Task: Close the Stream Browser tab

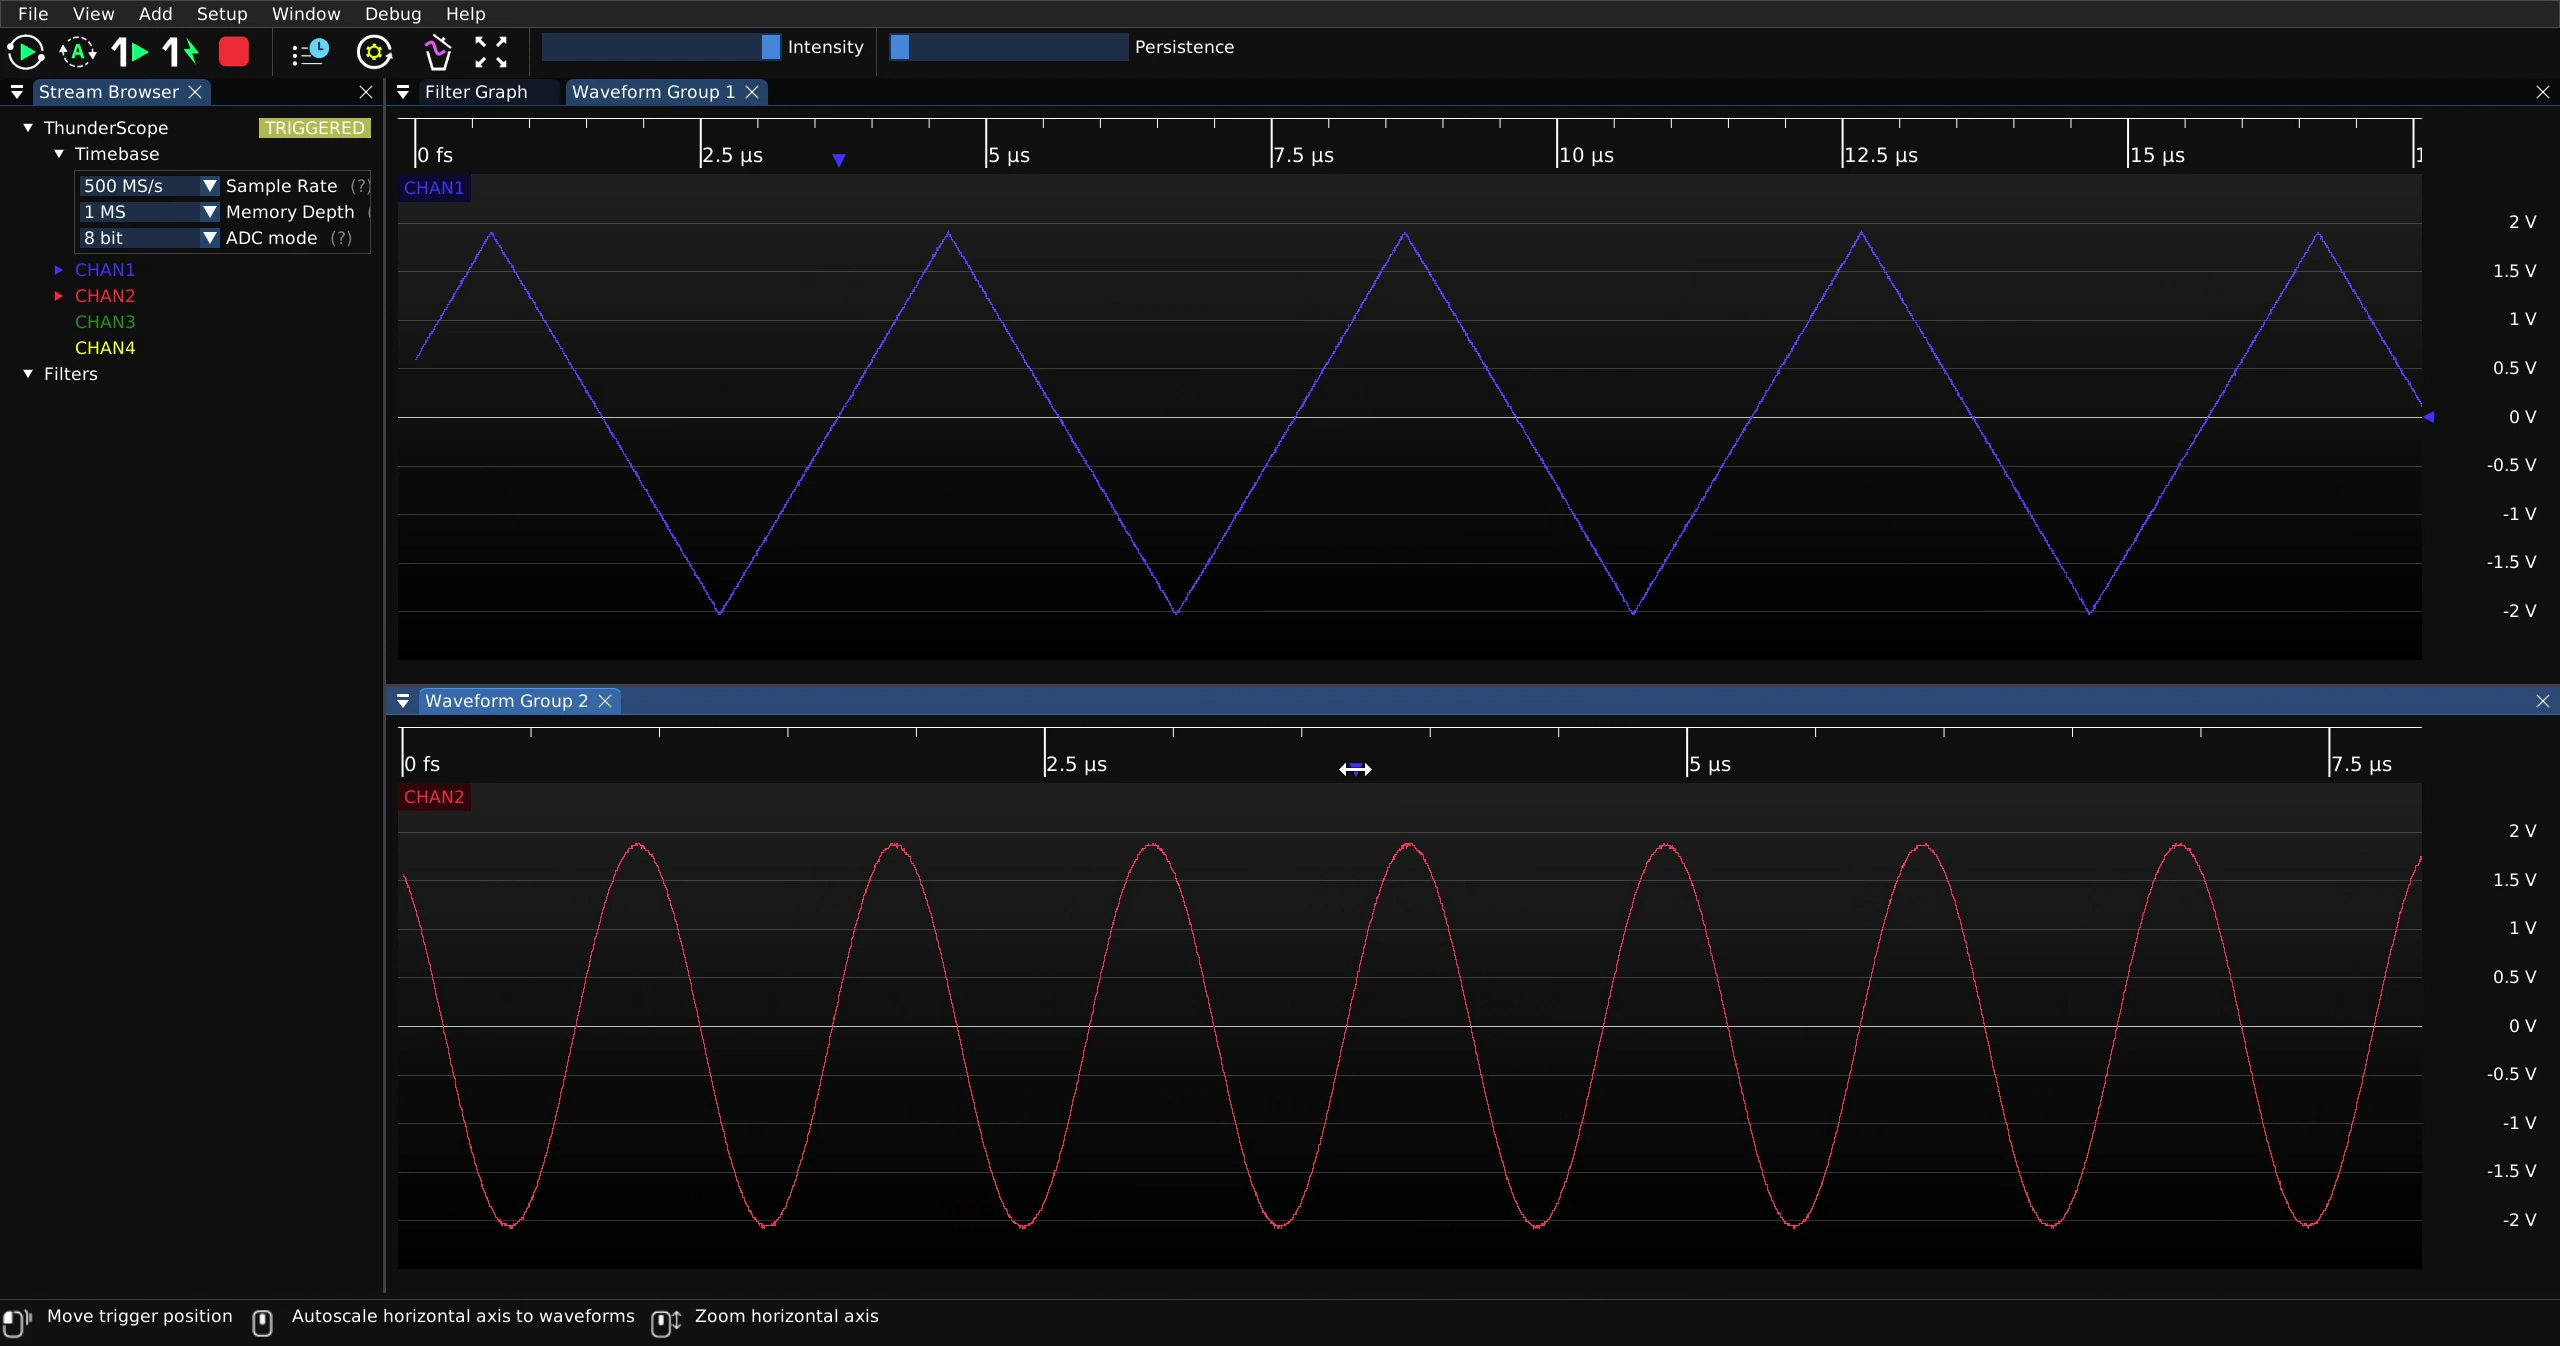Action: pos(196,92)
